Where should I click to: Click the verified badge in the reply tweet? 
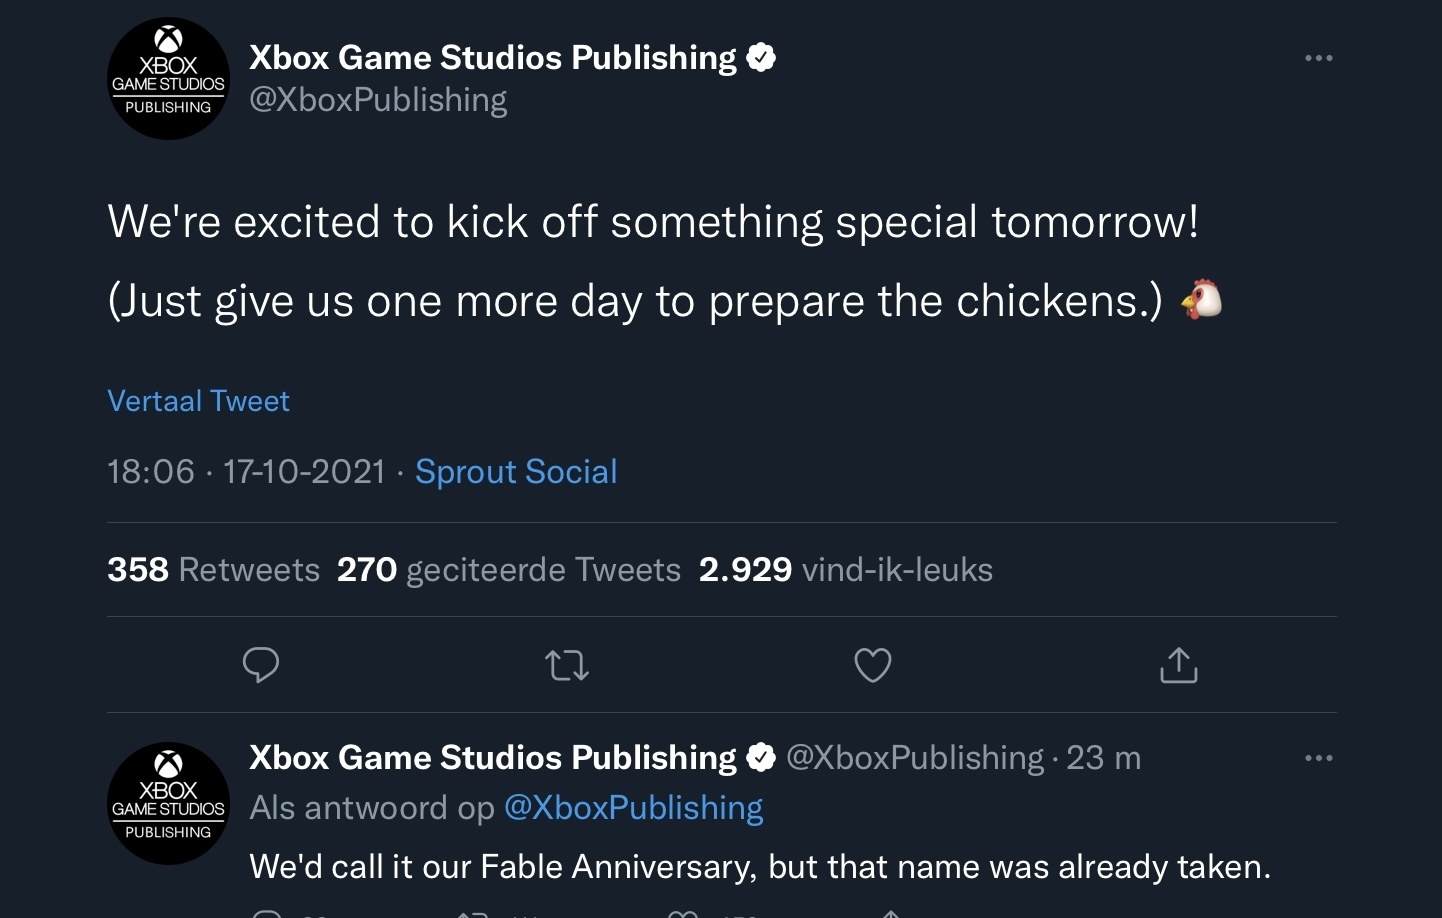[762, 758]
